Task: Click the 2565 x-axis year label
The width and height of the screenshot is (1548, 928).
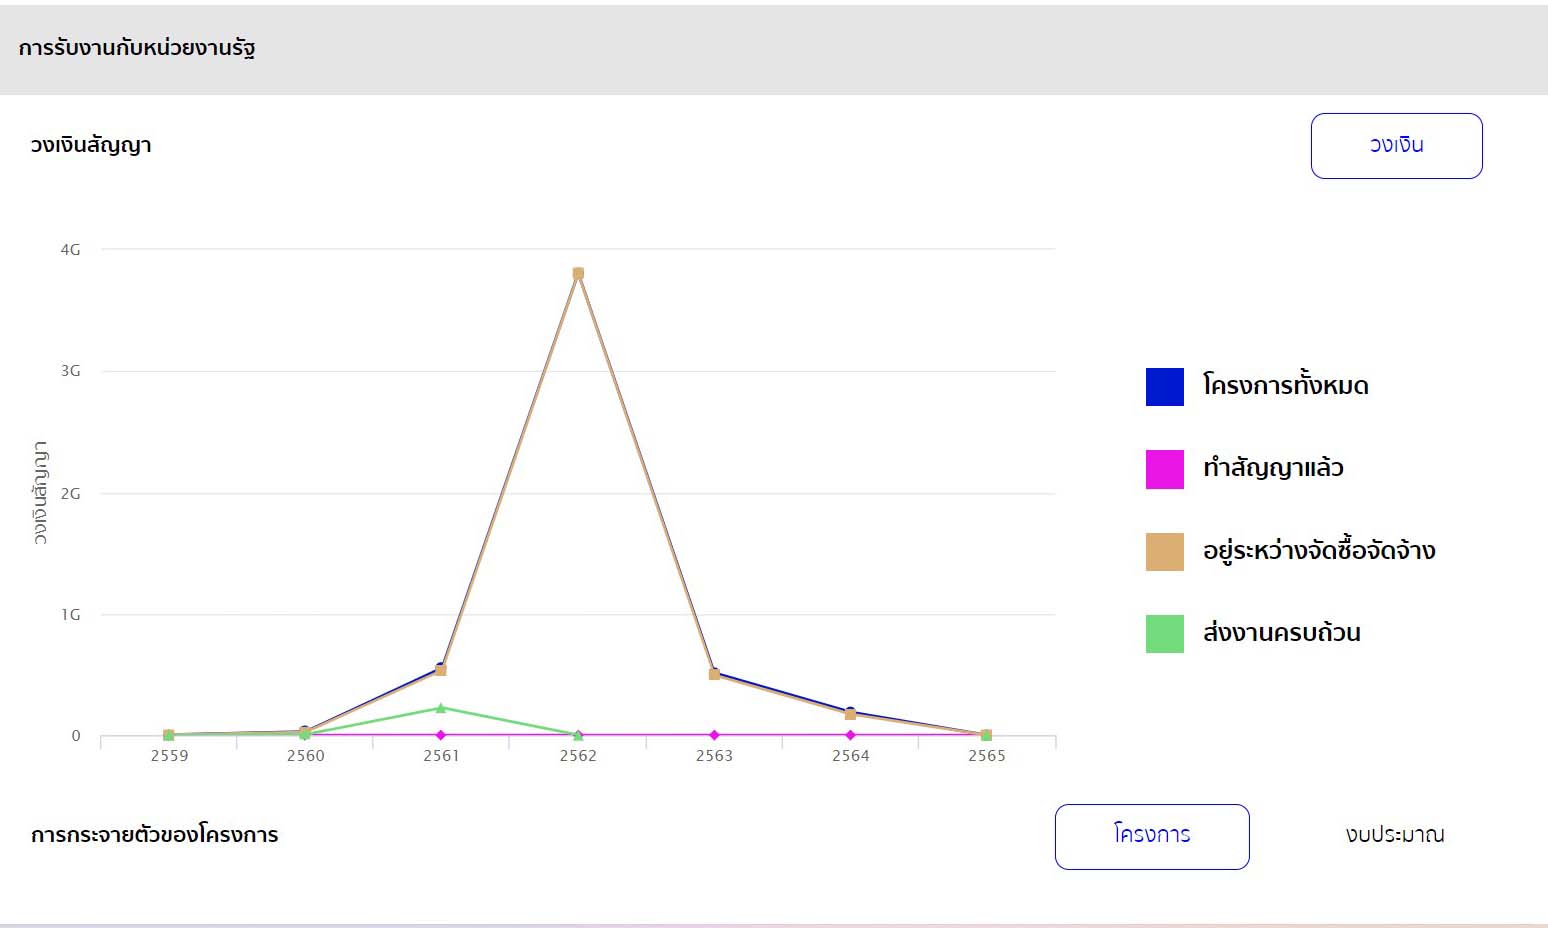Action: (x=986, y=756)
